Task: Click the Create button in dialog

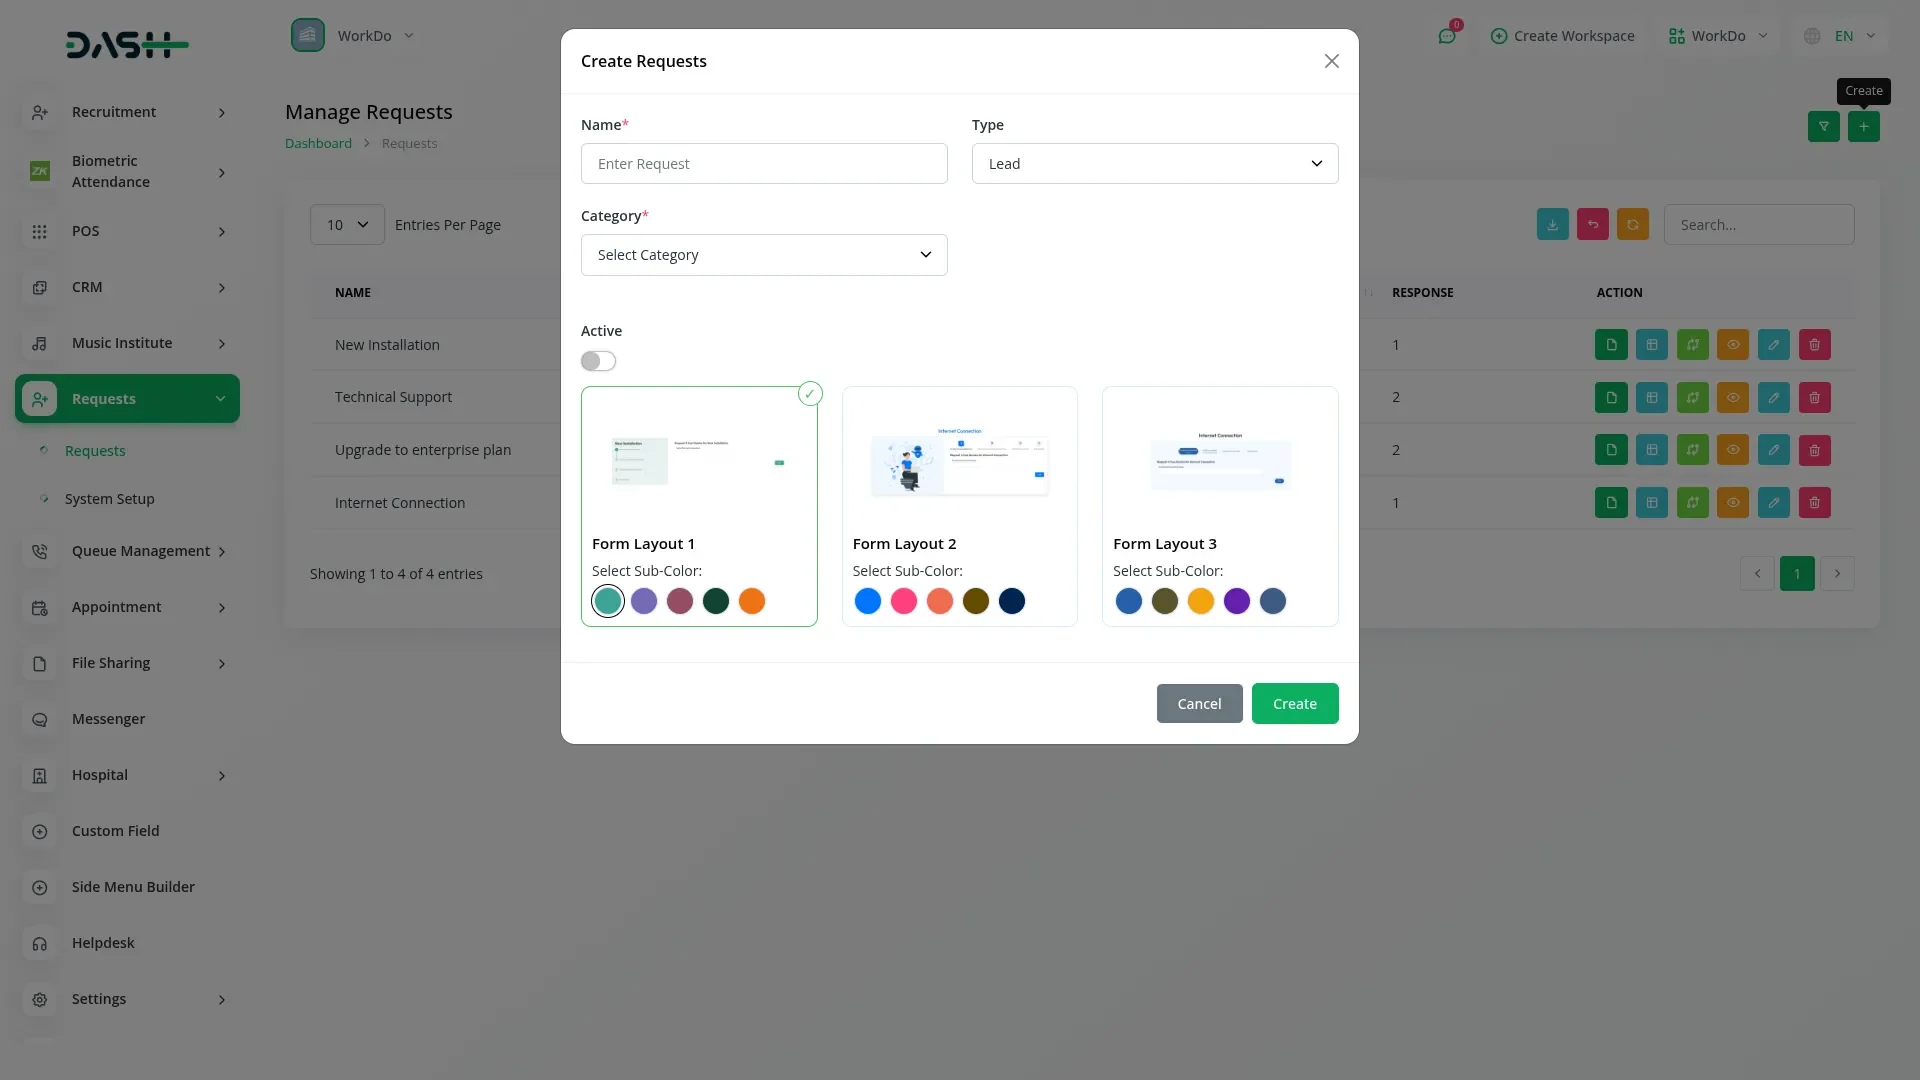Action: pos(1294,704)
